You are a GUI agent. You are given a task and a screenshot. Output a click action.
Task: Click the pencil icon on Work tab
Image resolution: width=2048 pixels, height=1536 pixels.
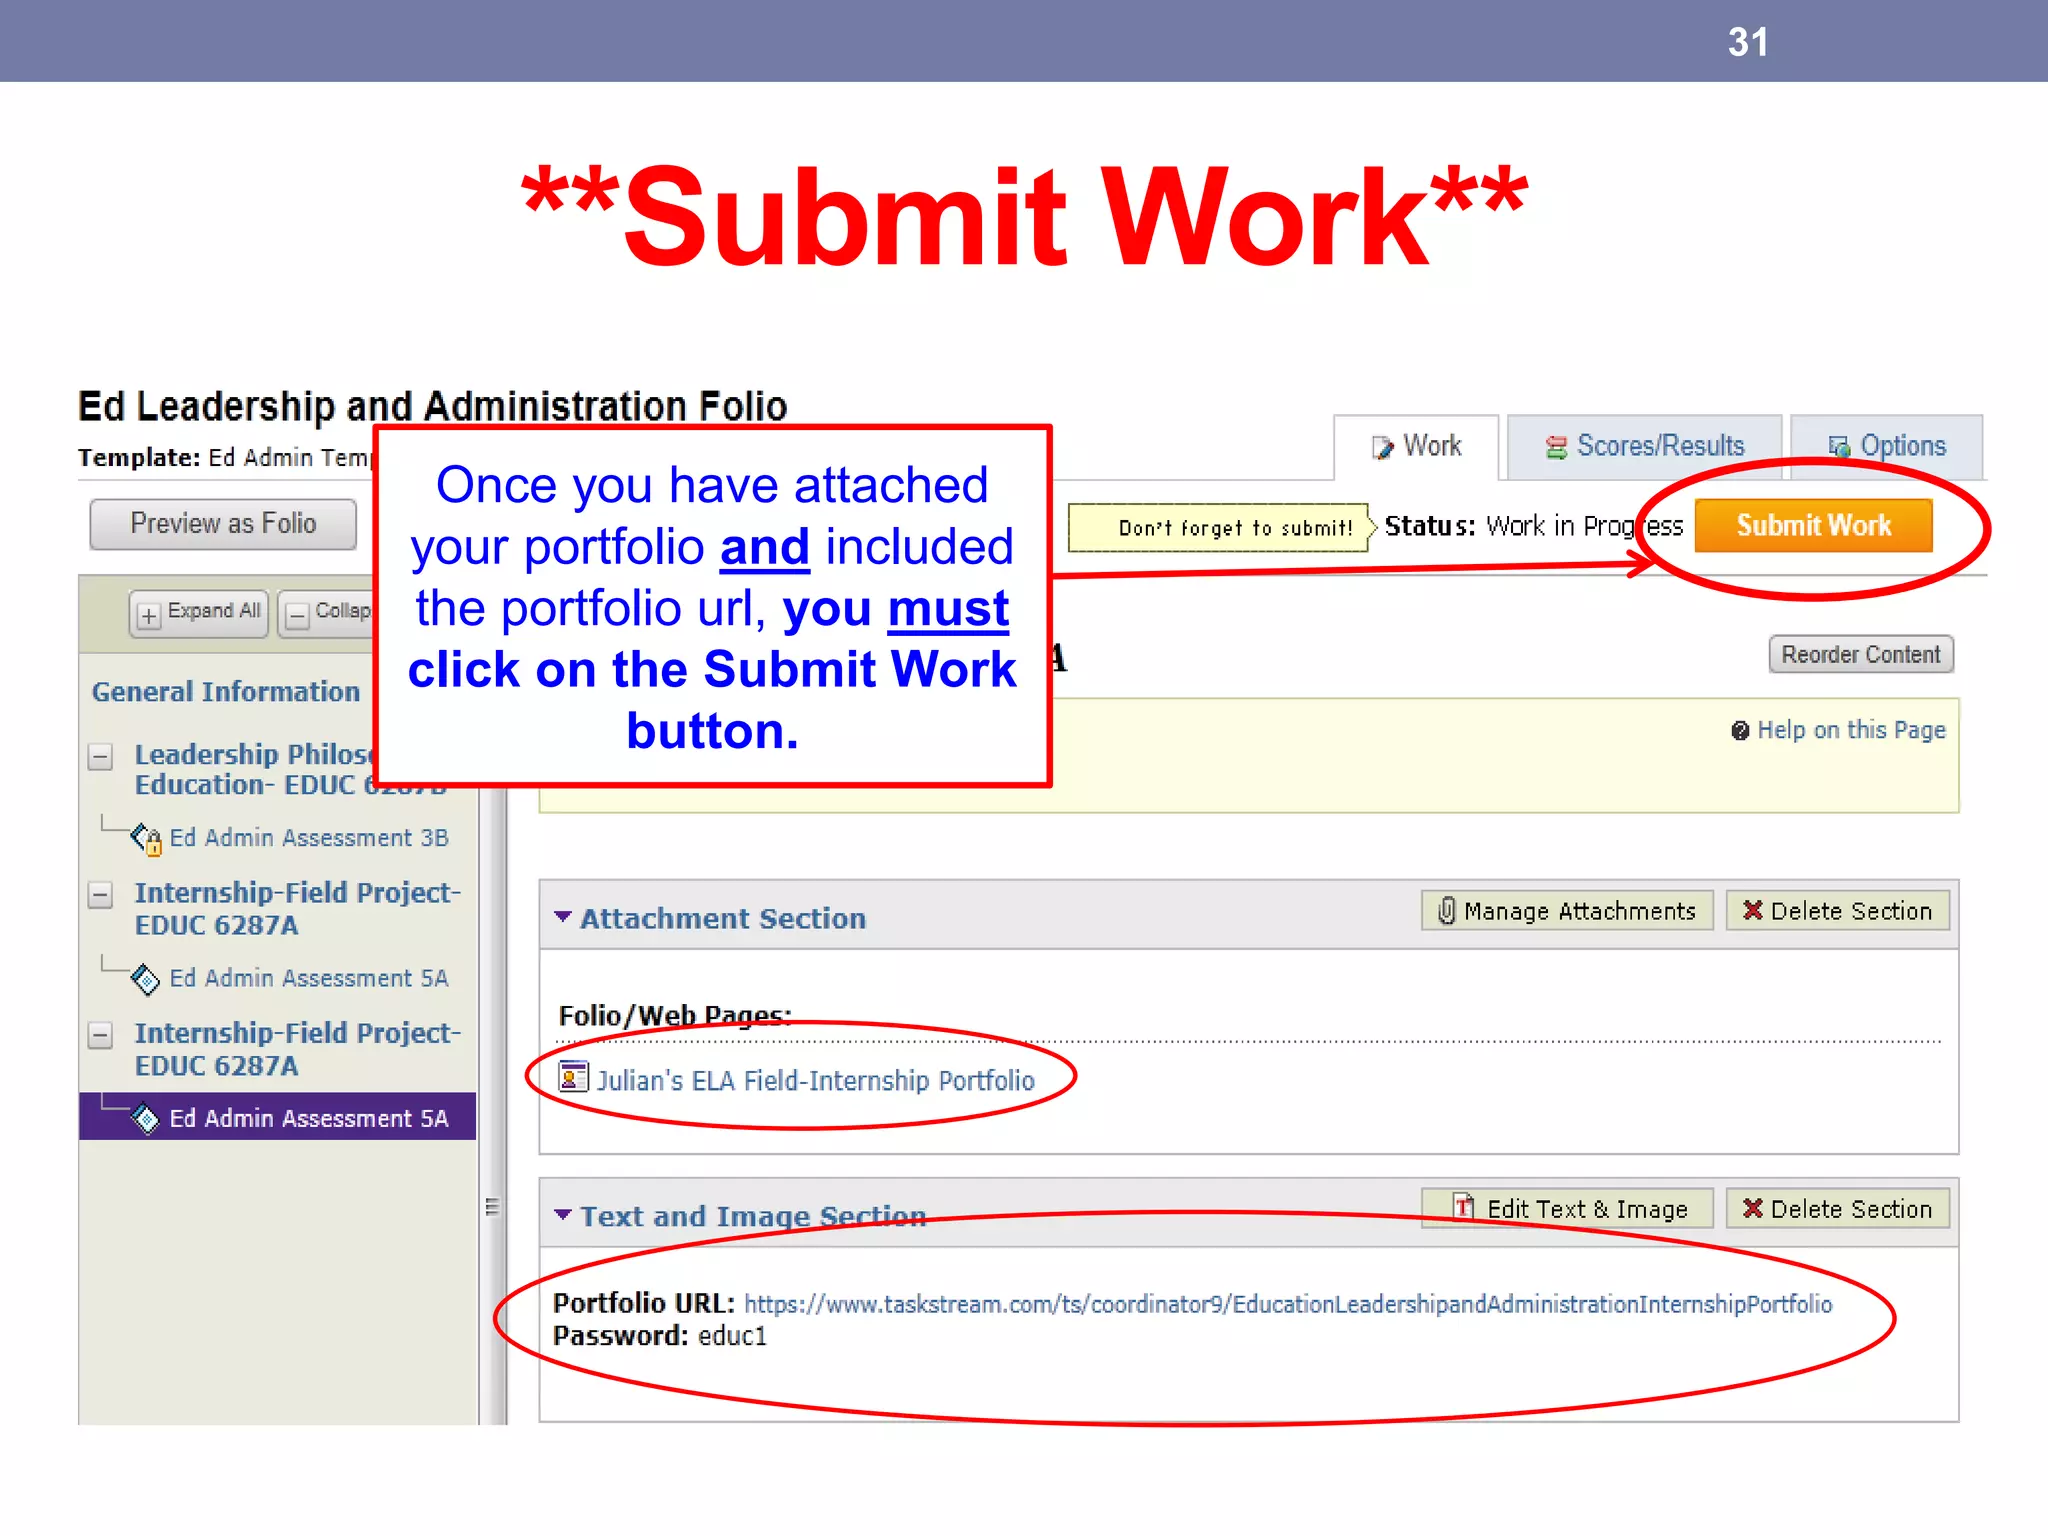[x=1382, y=448]
